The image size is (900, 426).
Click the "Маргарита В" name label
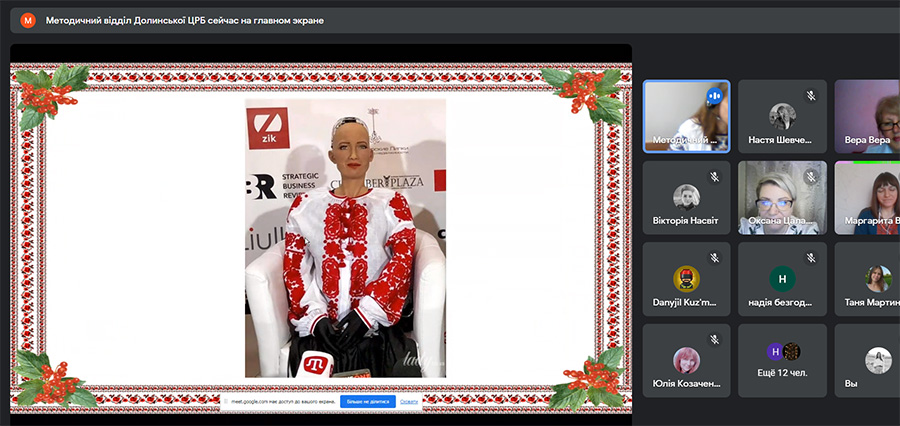click(871, 220)
